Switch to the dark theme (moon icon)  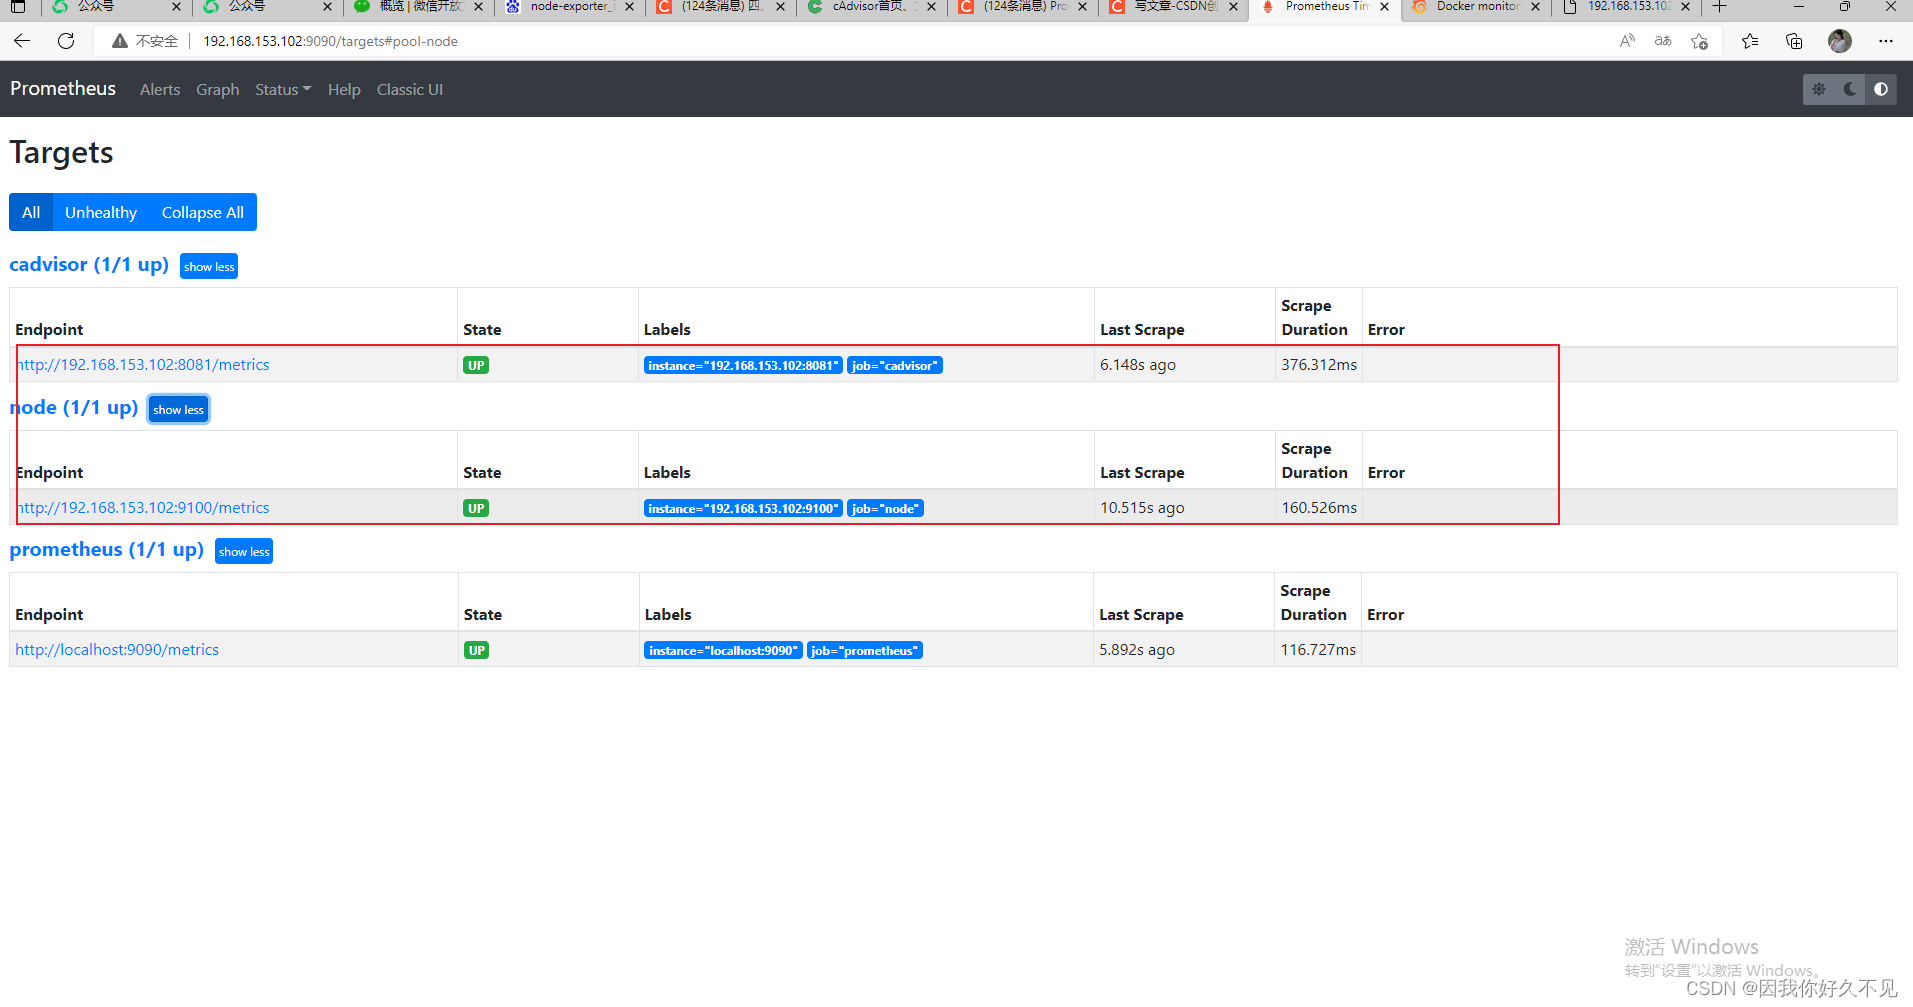(1850, 89)
